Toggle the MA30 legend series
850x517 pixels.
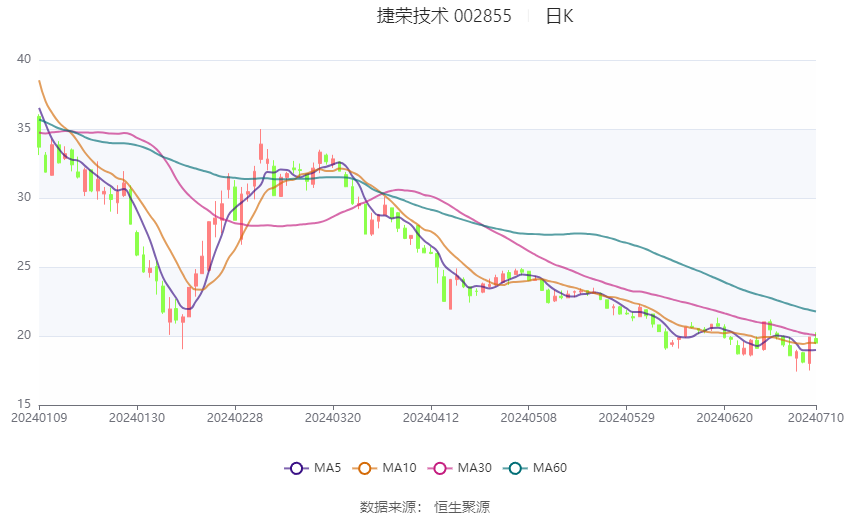coord(460,468)
